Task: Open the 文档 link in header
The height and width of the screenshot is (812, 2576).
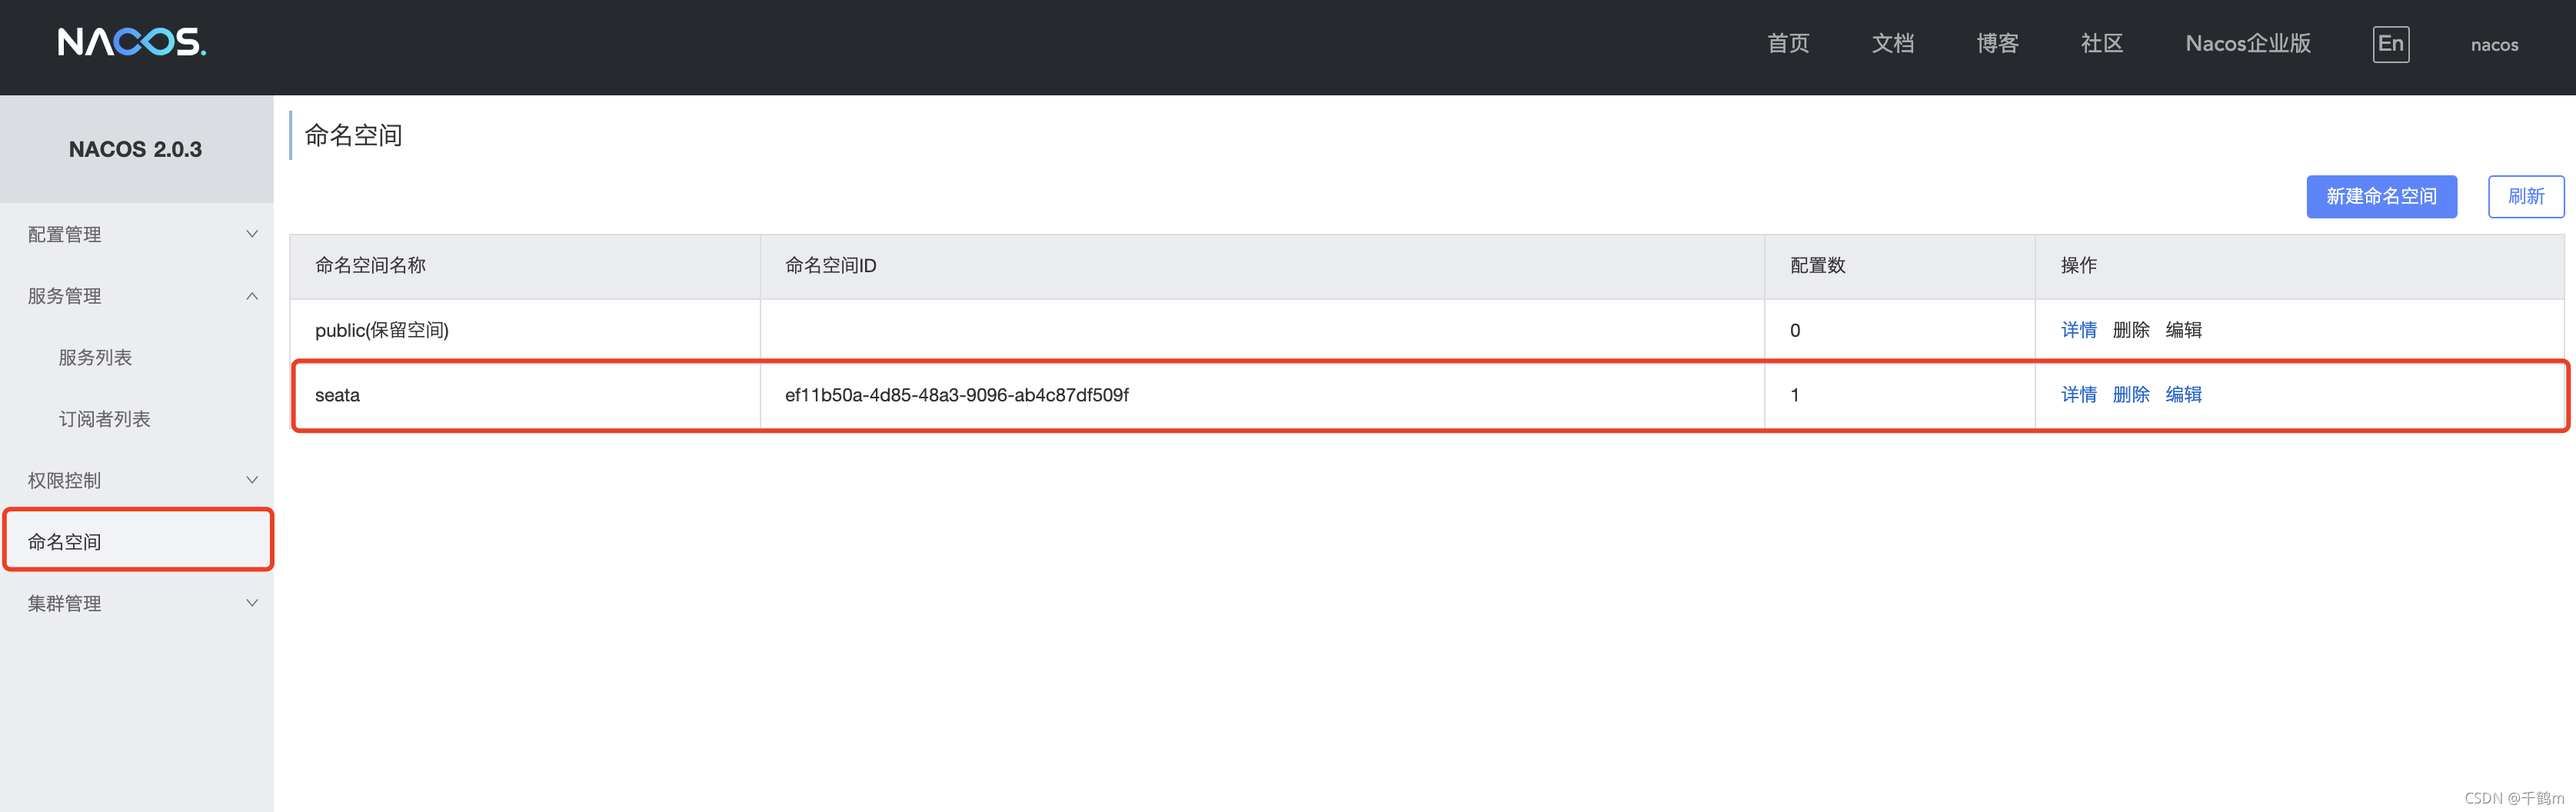Action: (x=1893, y=44)
